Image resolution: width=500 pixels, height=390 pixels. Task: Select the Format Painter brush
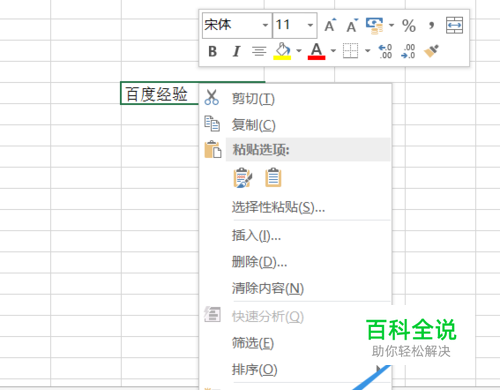pos(431,51)
